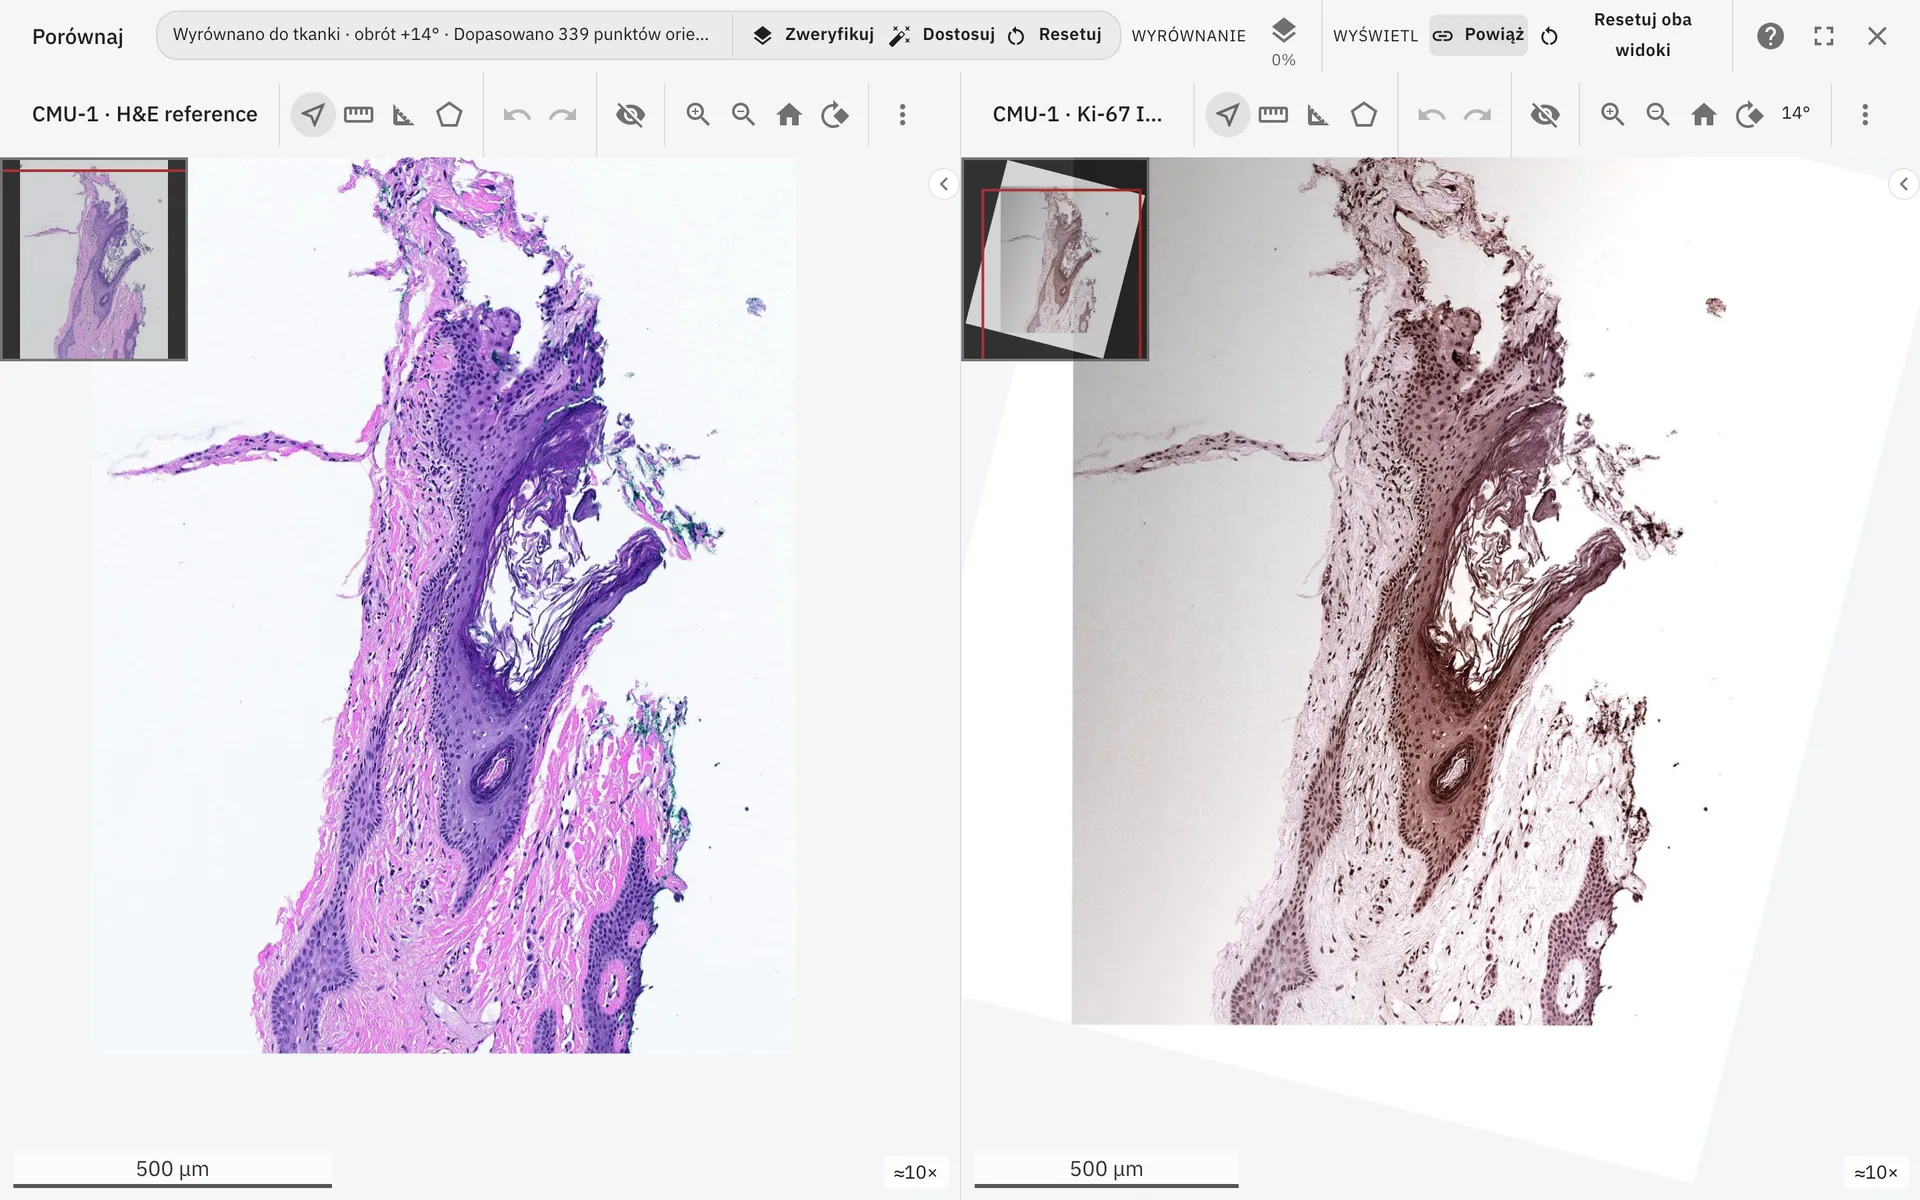Click the Ki-67 overview minimap thumbnail
Viewport: 1920px width, 1200px height.
point(1055,259)
